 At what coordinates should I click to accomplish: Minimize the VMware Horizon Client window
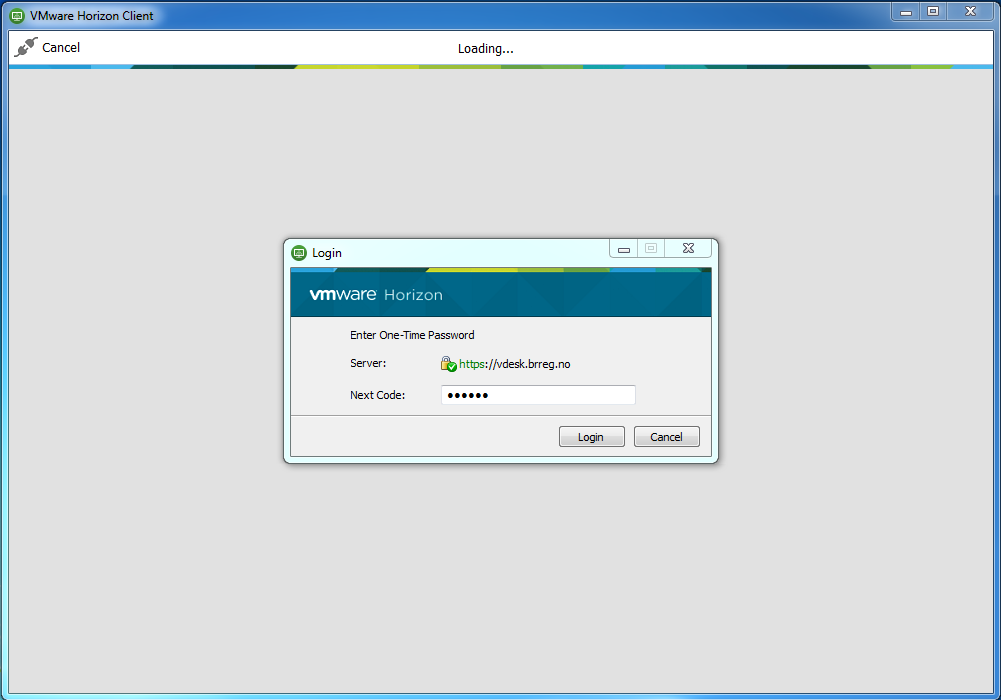pyautogui.click(x=906, y=11)
